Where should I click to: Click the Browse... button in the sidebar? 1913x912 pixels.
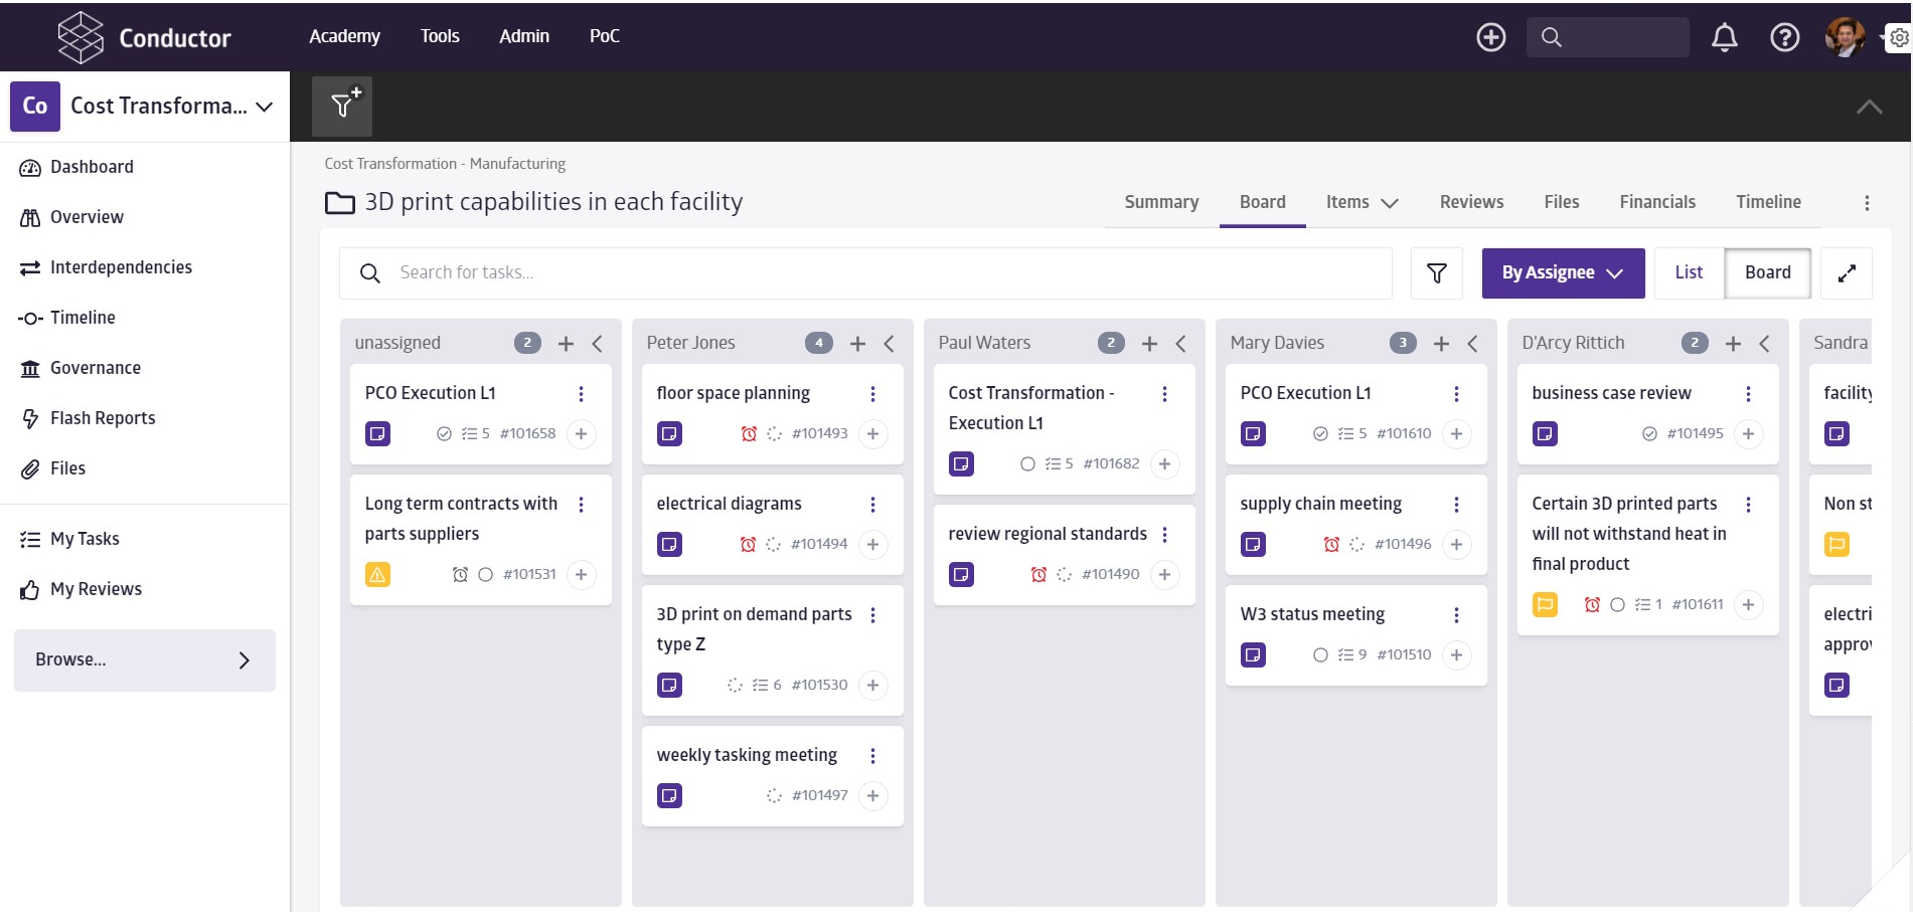coord(144,660)
